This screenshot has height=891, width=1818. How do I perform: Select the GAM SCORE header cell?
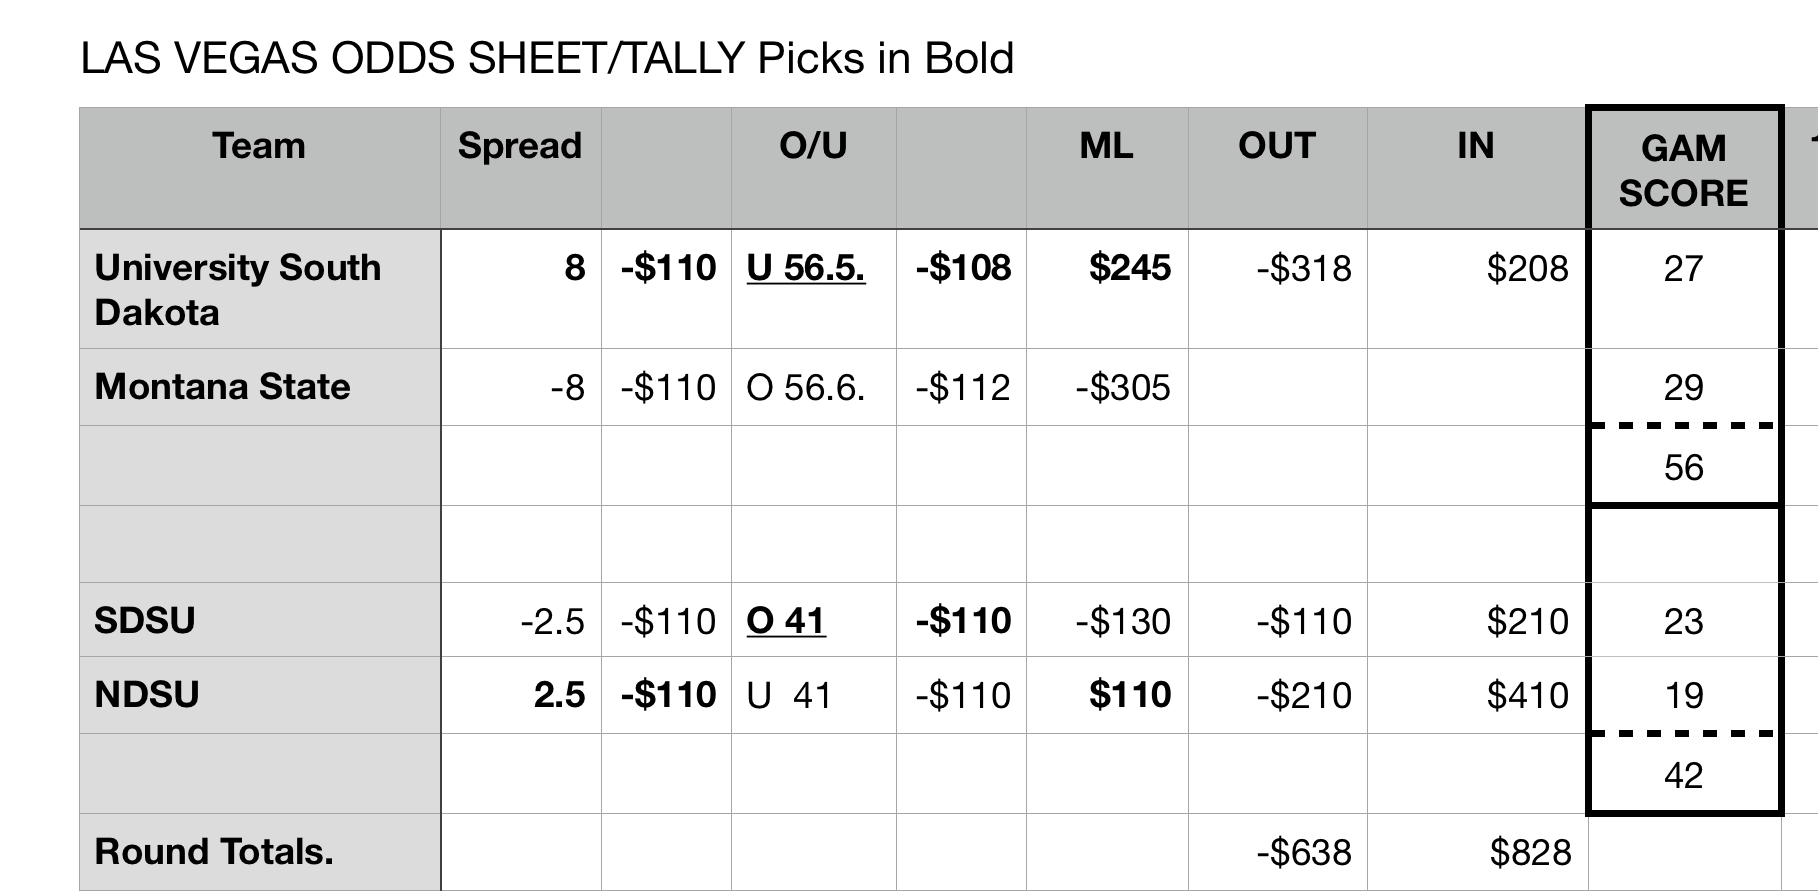click(1684, 168)
